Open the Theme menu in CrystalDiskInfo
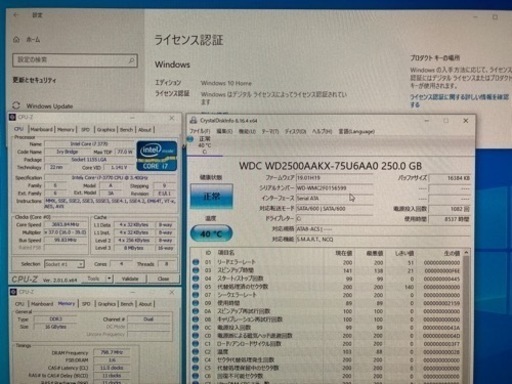The image size is (512, 384). click(x=270, y=131)
